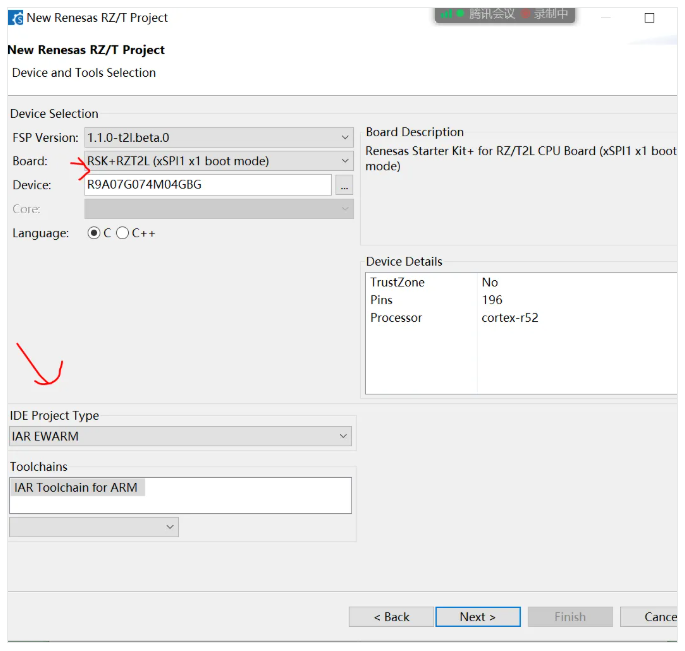Click the Device and Tools Selection subtitle
Image resolution: width=685 pixels, height=651 pixels.
(x=84, y=73)
